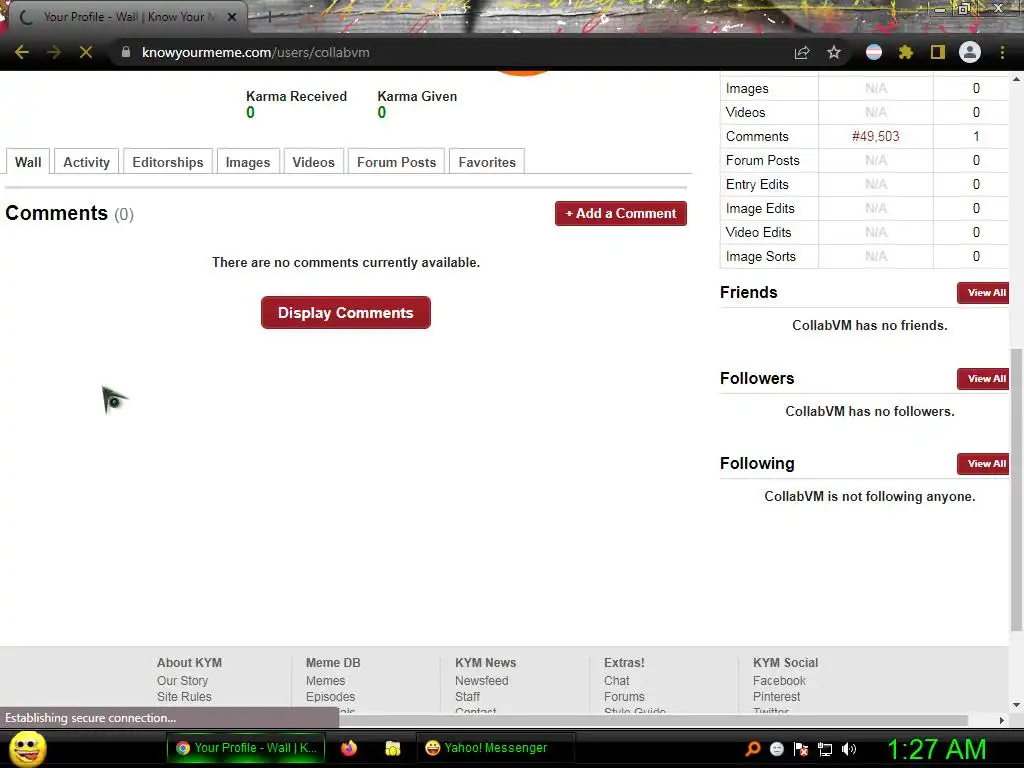This screenshot has width=1024, height=768.
Task: Stop loading the current page
Action: pyautogui.click(x=86, y=52)
